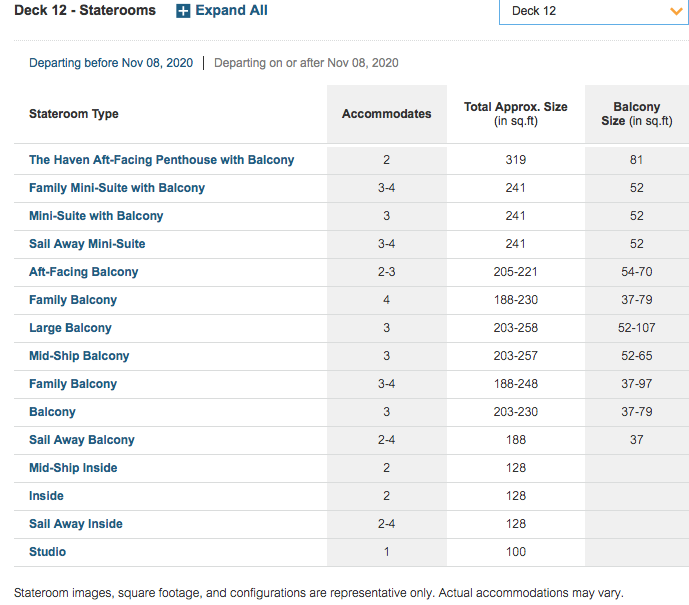The width and height of the screenshot is (689, 605).
Task: Expand the Large Balcony row
Action: 70,328
